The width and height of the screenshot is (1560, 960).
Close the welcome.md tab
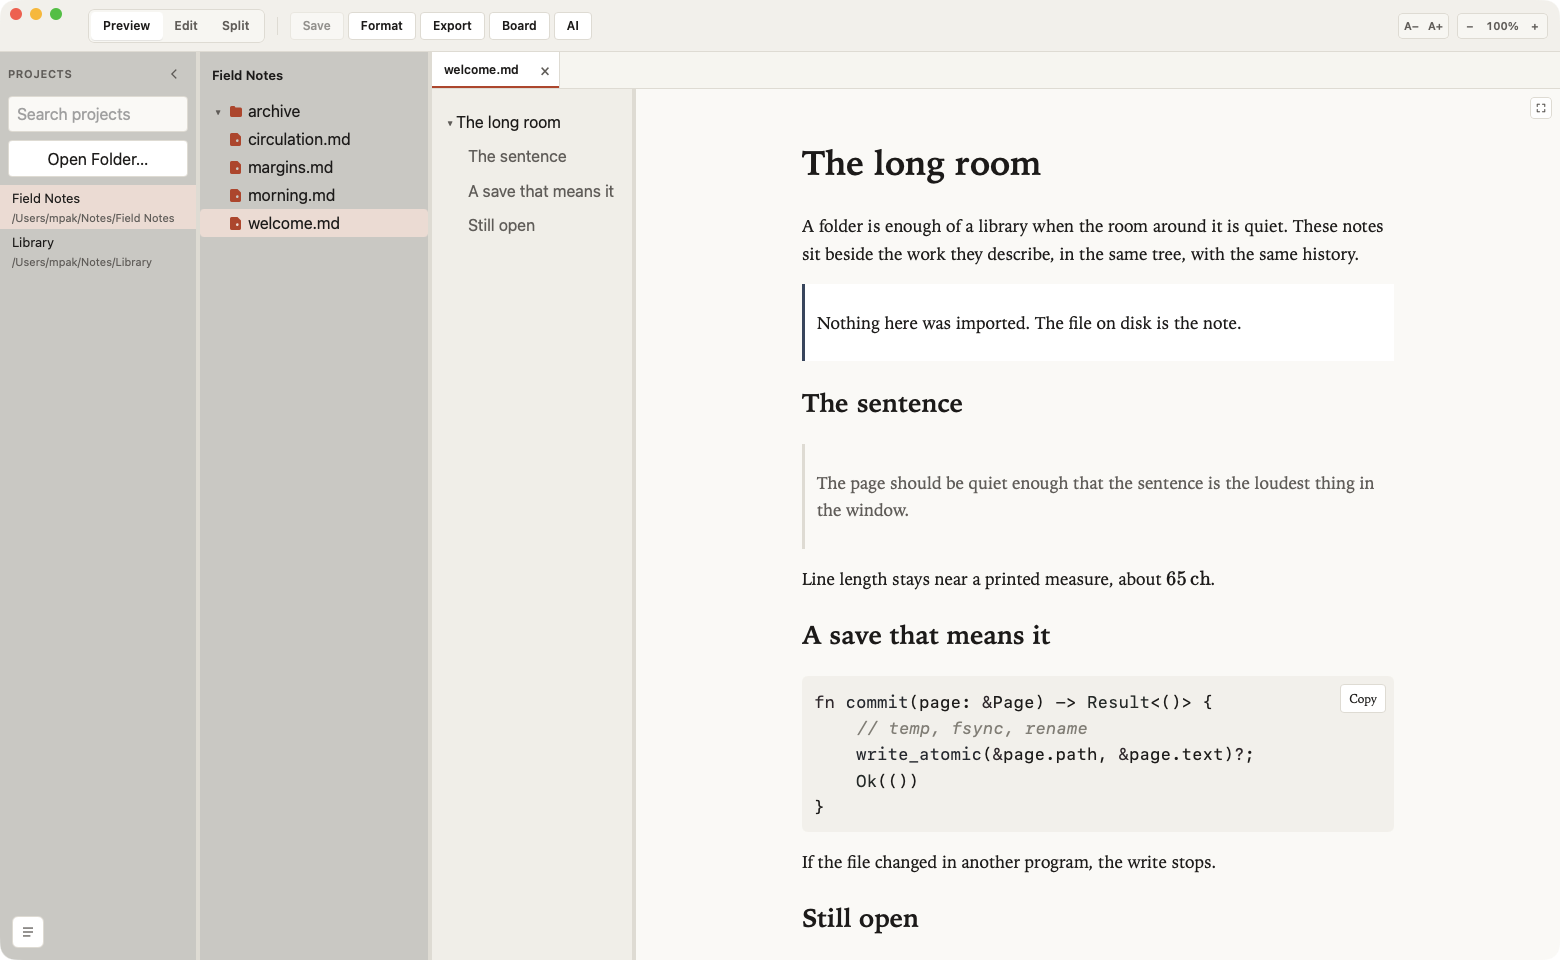545,71
